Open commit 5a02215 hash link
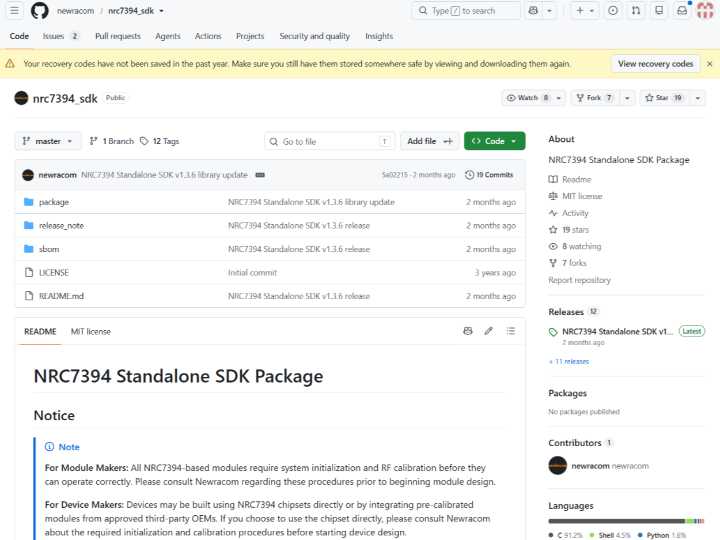Image resolution: width=720 pixels, height=540 pixels. point(394,175)
